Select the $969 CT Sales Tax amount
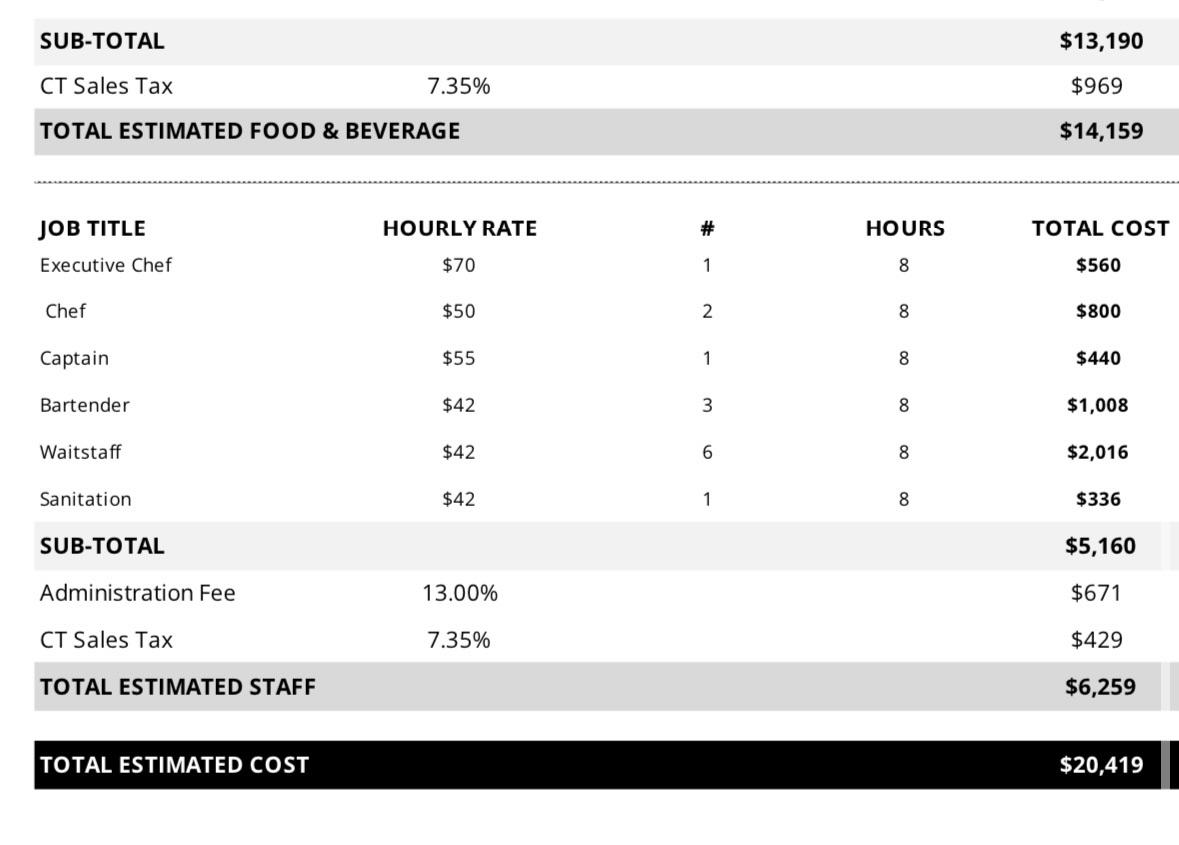Screen dimensions: 1179x845 [1096, 86]
